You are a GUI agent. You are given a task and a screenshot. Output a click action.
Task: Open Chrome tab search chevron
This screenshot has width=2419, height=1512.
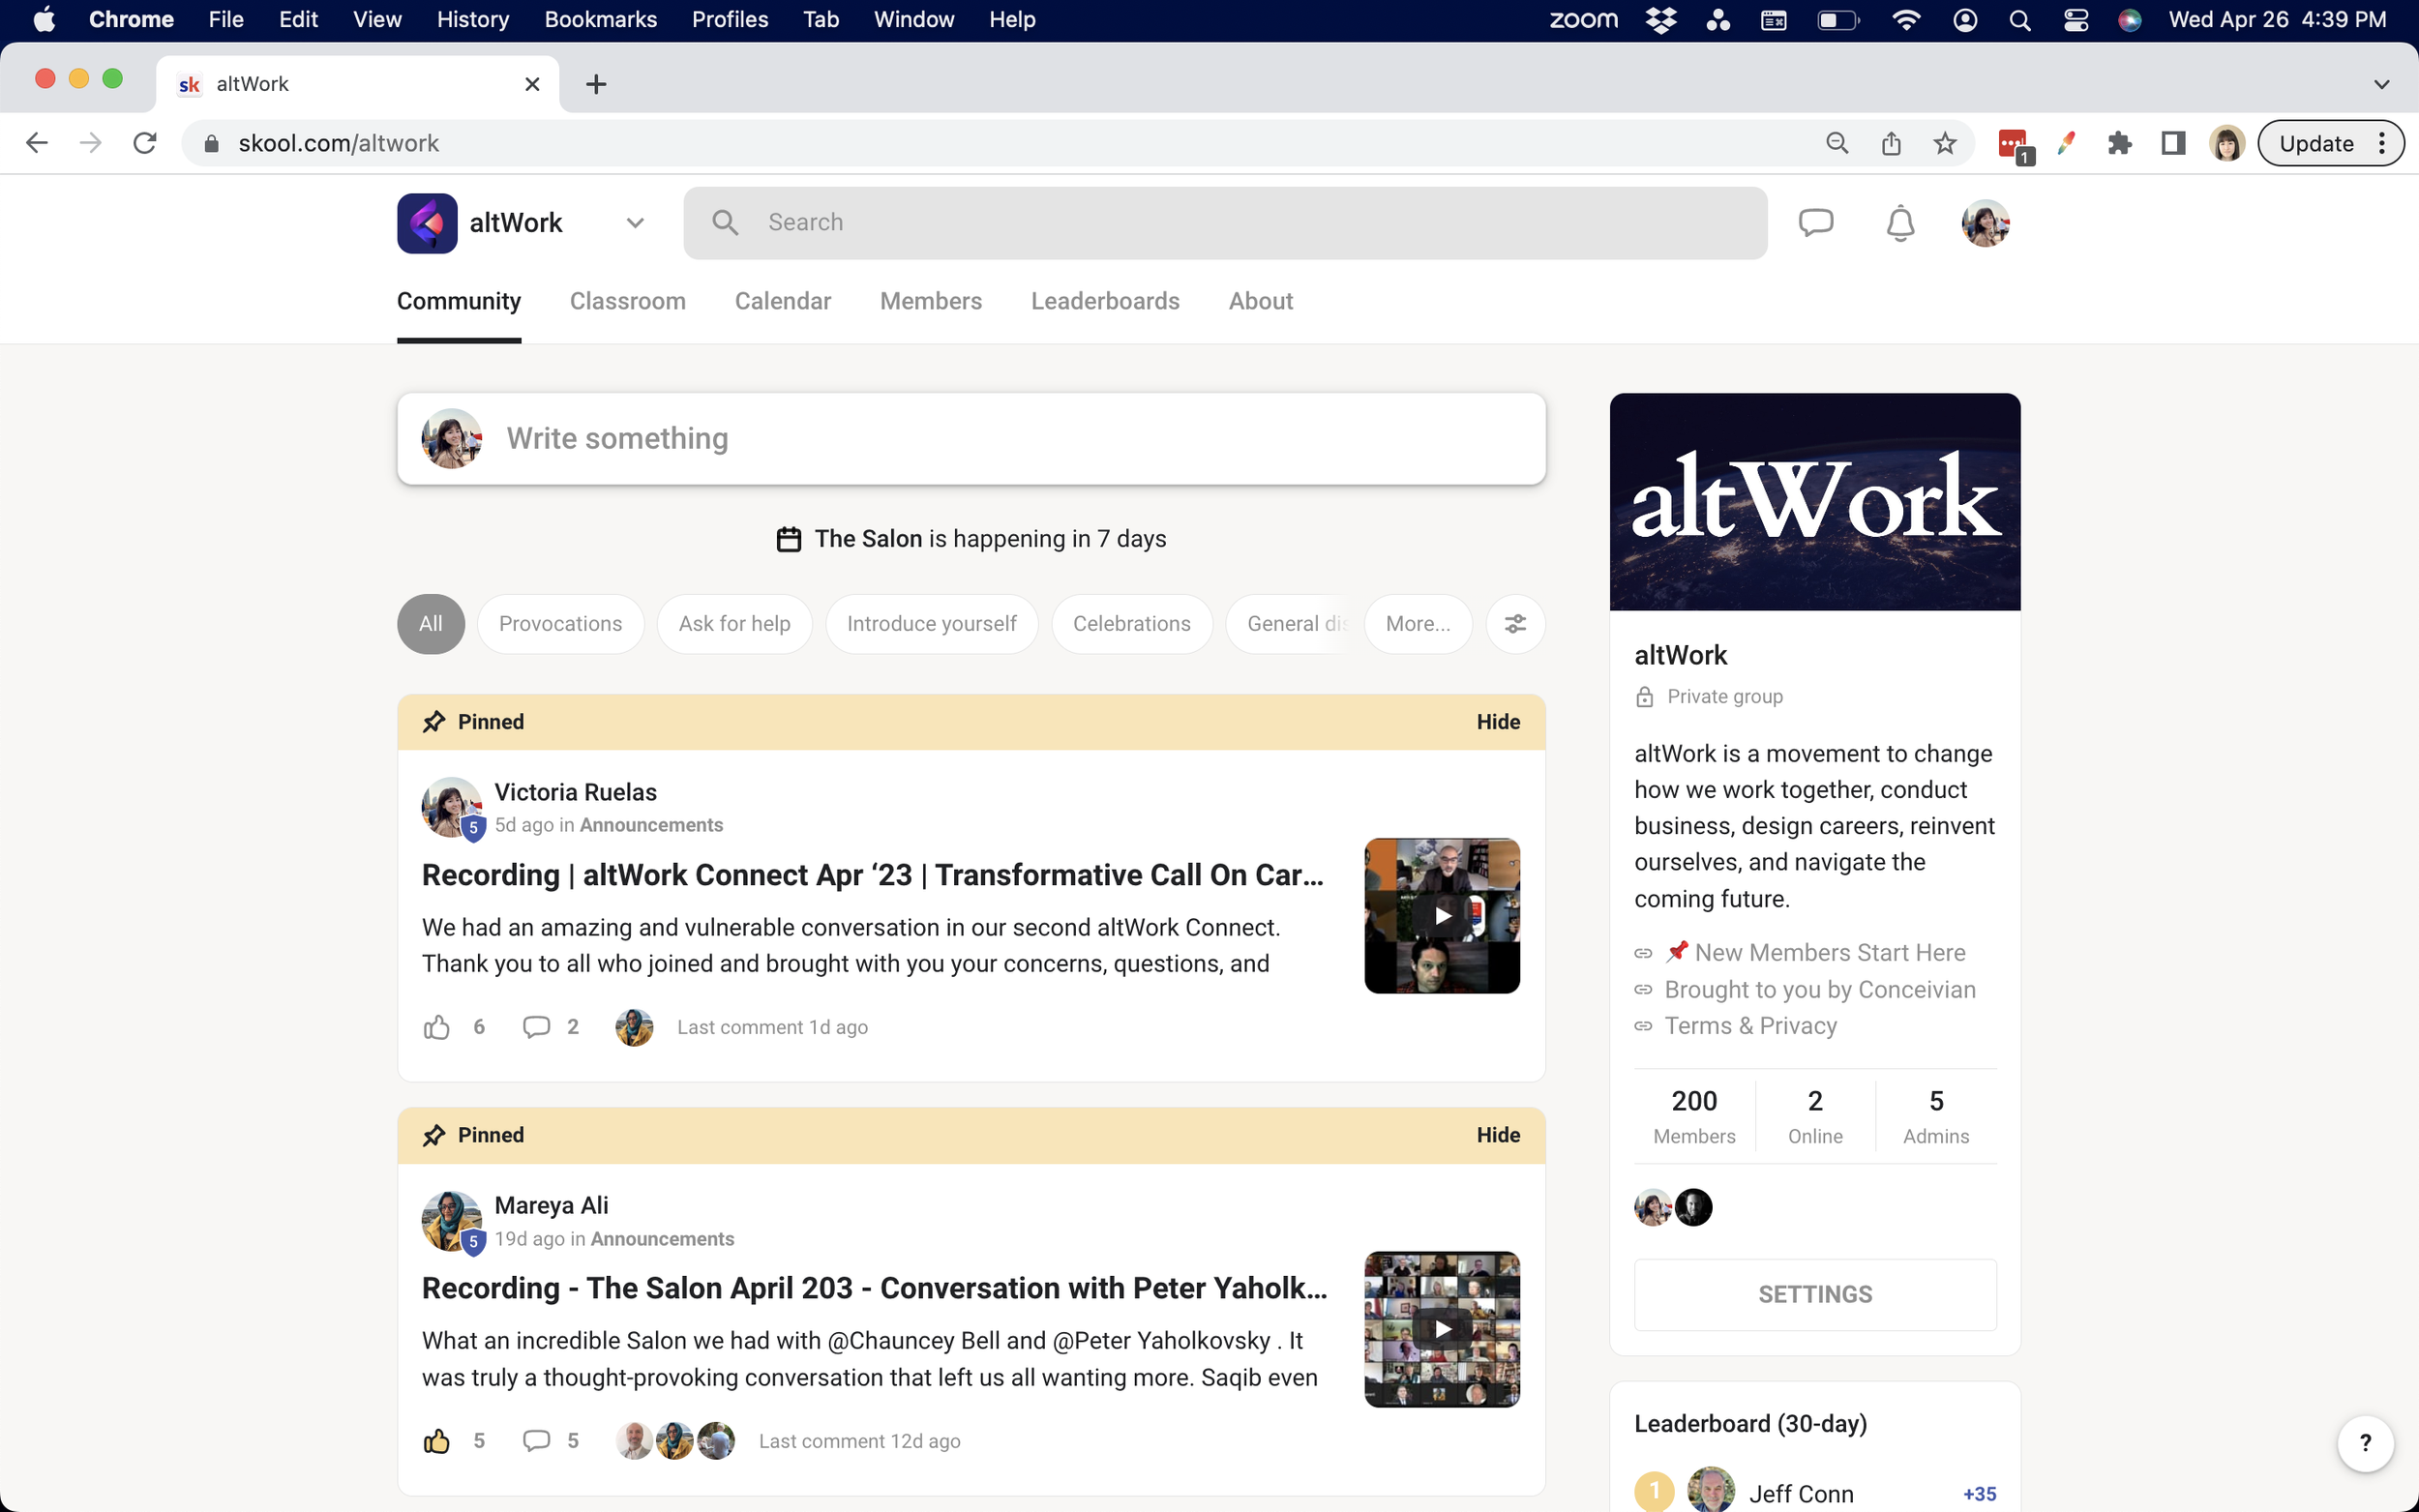(2381, 84)
